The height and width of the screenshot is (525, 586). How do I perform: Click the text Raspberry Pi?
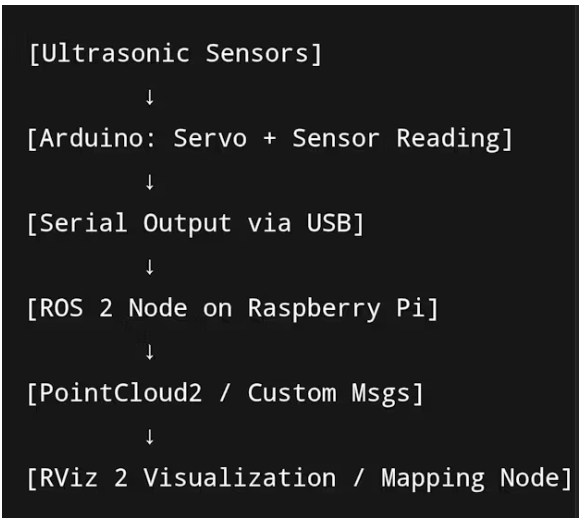(337, 309)
